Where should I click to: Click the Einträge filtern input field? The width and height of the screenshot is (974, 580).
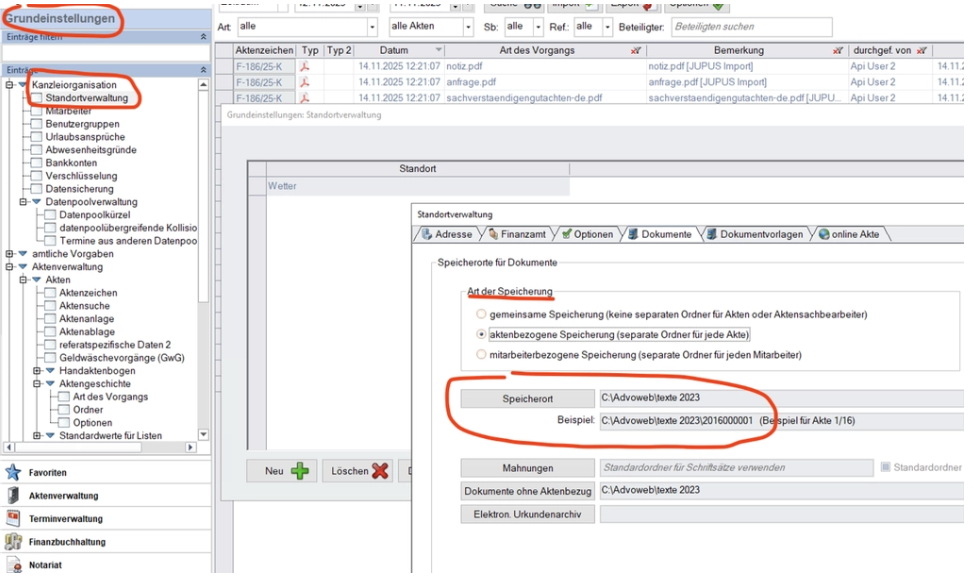tap(106, 53)
